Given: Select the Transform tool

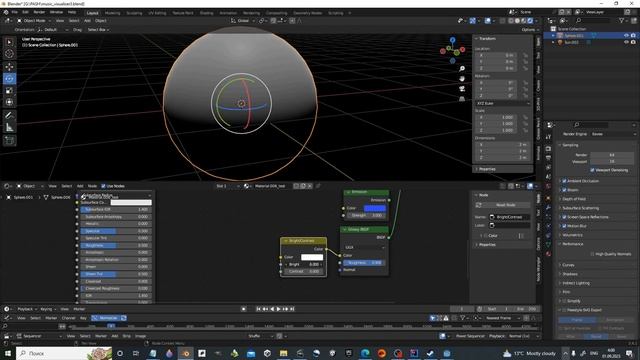Looking at the screenshot, I should [x=9, y=102].
